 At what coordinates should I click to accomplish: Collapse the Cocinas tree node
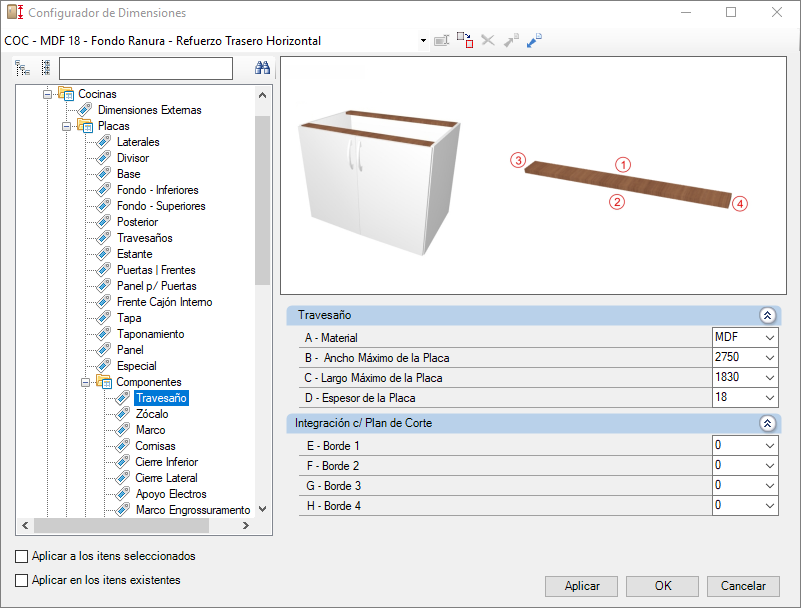click(x=48, y=95)
